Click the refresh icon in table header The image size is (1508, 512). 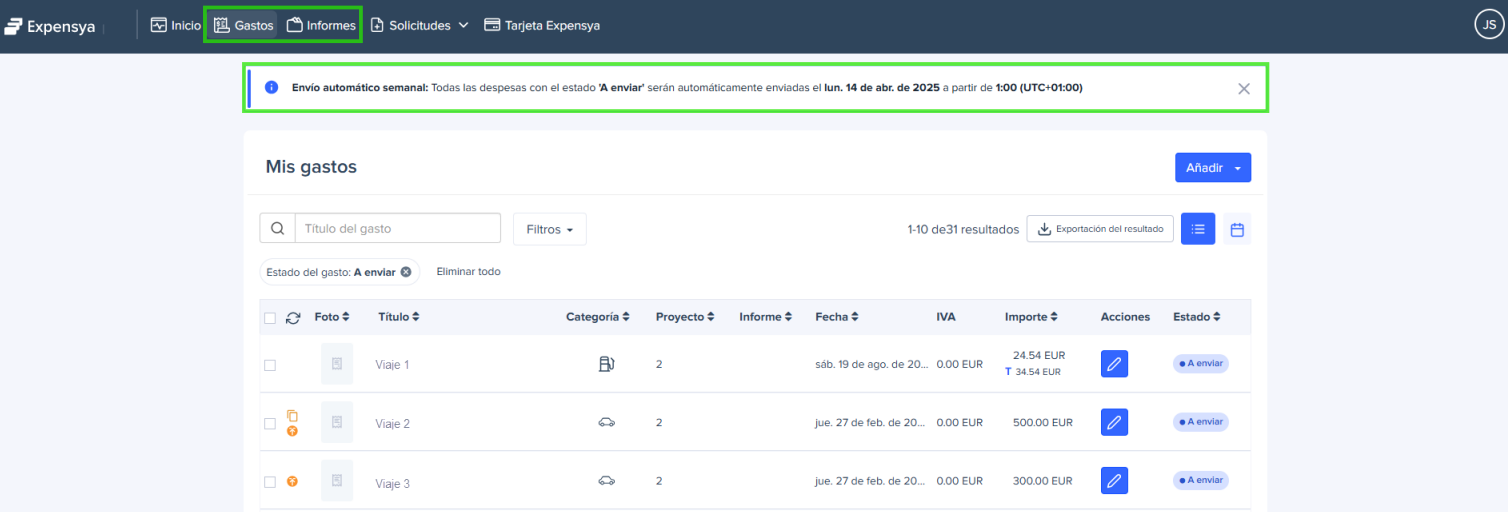pos(293,318)
